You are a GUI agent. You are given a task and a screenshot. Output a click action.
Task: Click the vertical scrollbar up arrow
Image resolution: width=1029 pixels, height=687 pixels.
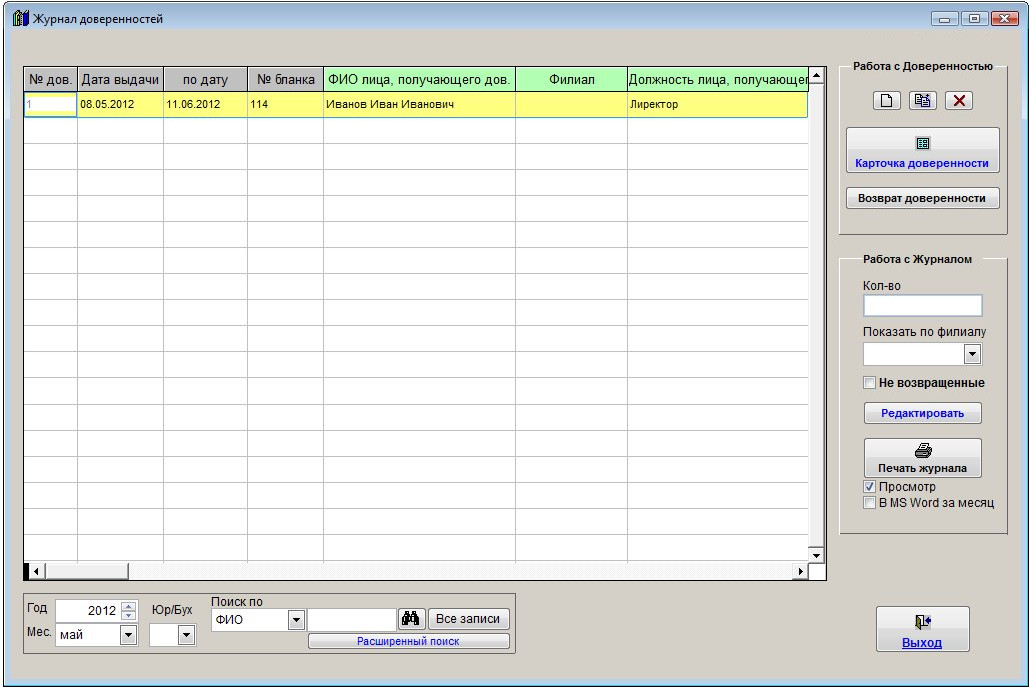point(816,75)
